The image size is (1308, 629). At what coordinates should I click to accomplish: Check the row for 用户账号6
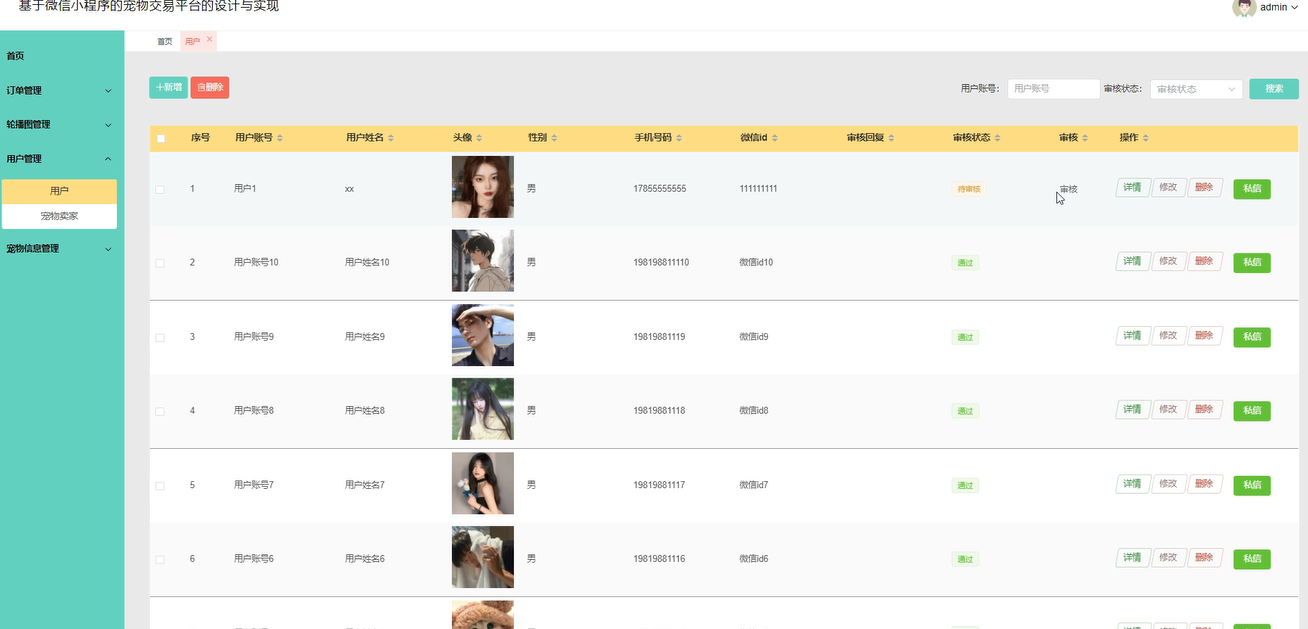(x=160, y=559)
